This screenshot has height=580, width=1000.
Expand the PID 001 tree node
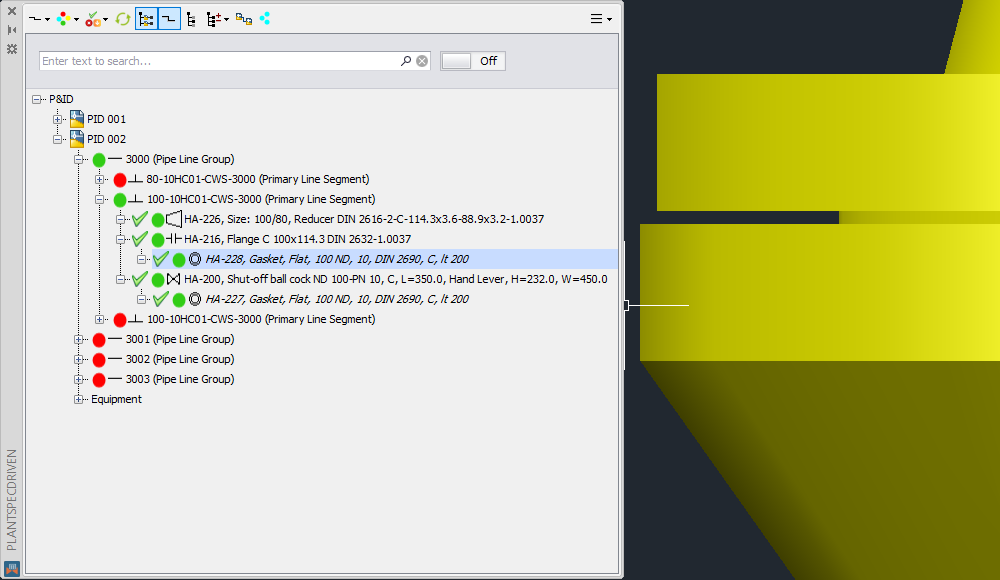pyautogui.click(x=58, y=119)
